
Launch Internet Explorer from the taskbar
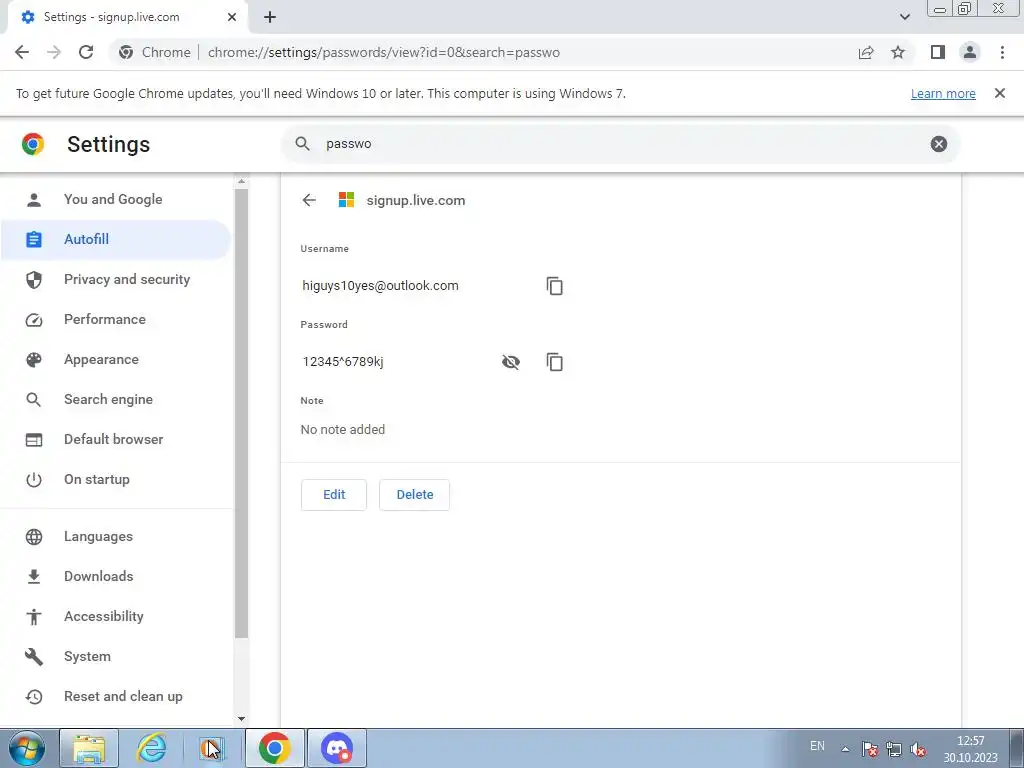tap(152, 748)
